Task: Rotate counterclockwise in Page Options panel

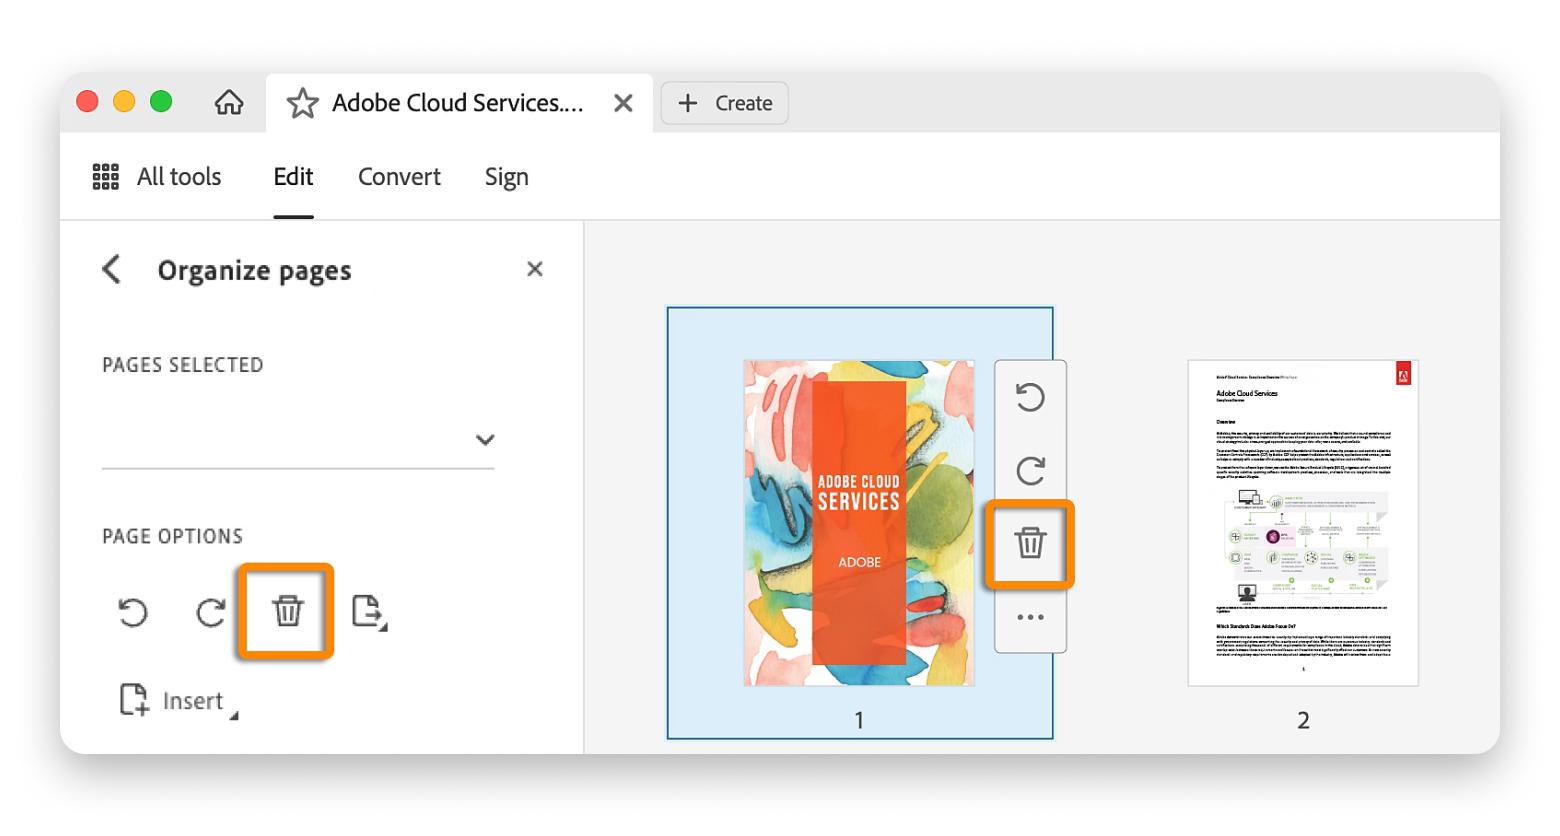Action: pos(133,611)
